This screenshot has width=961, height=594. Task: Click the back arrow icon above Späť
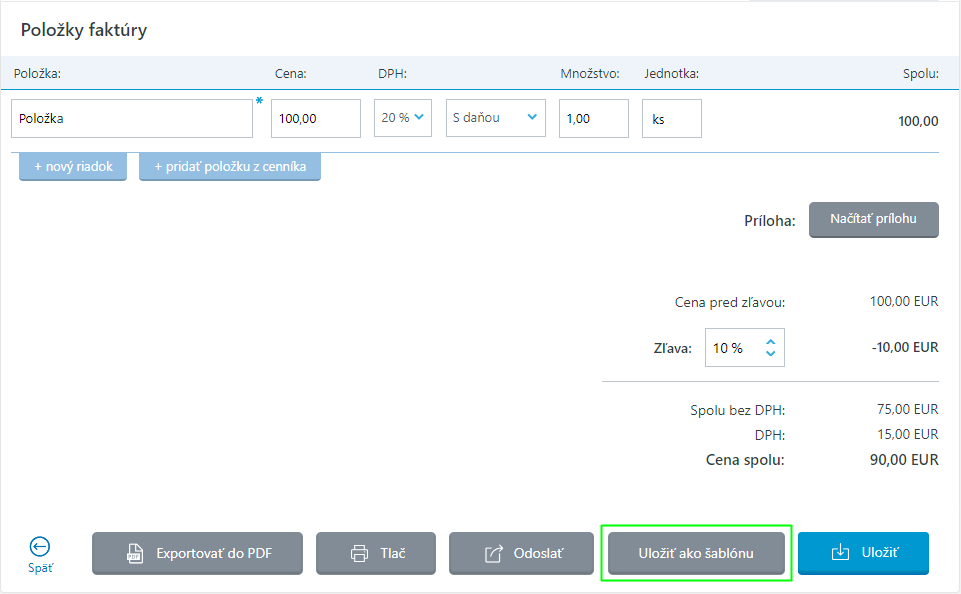pos(40,546)
